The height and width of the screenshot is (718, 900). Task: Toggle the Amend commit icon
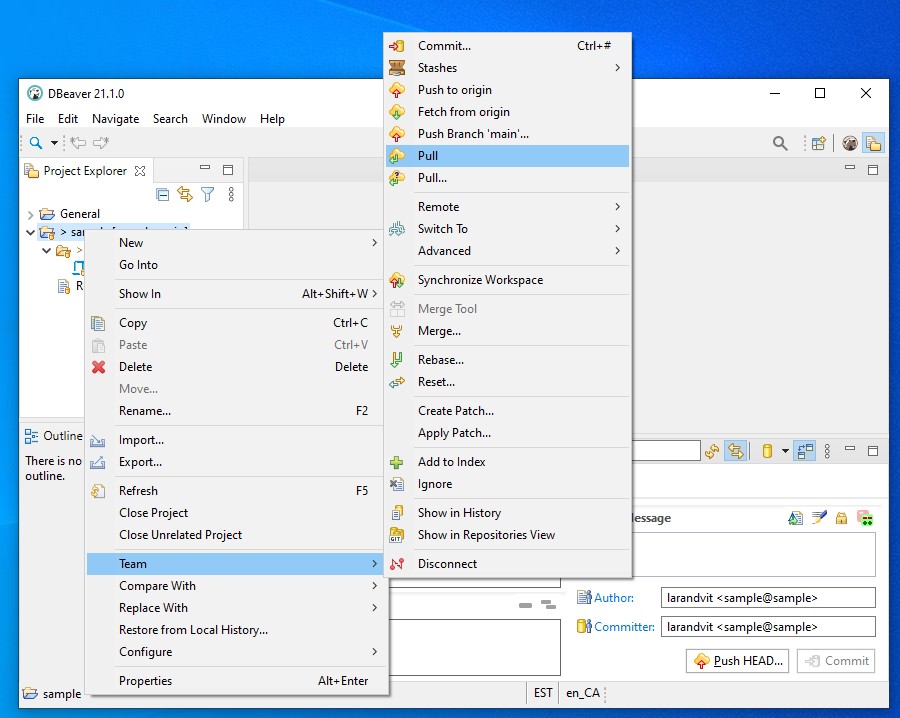point(795,518)
